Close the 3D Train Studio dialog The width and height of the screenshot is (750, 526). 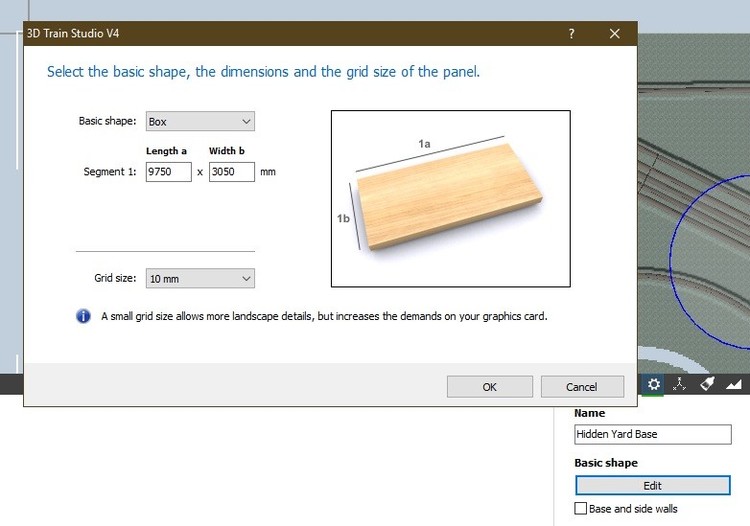pos(615,33)
